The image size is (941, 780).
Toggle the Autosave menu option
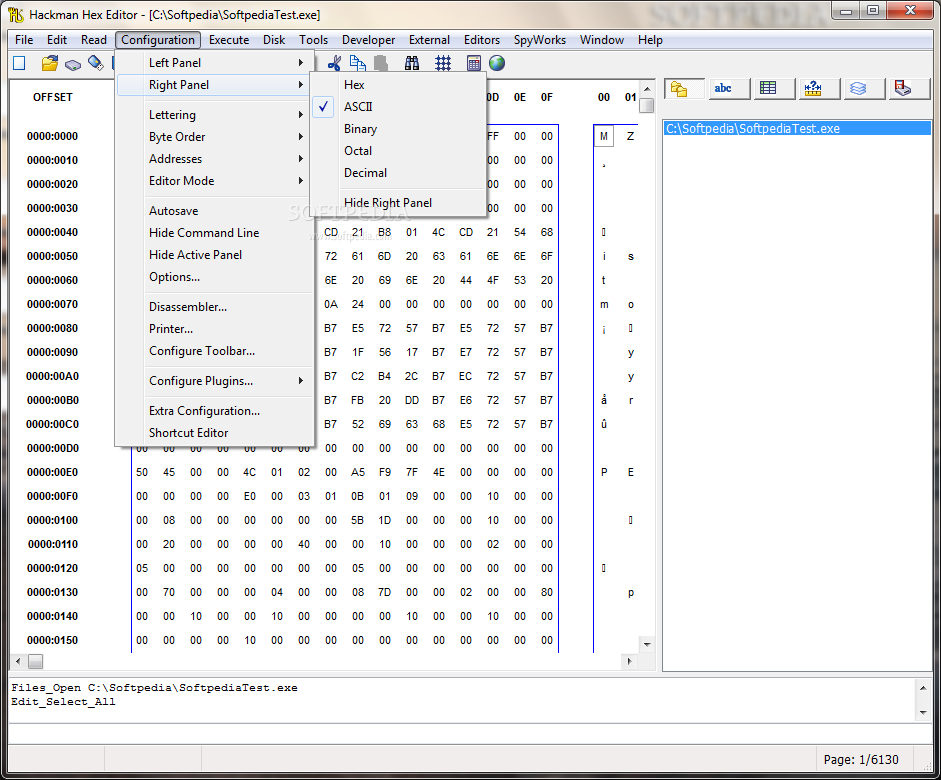pyautogui.click(x=215, y=211)
